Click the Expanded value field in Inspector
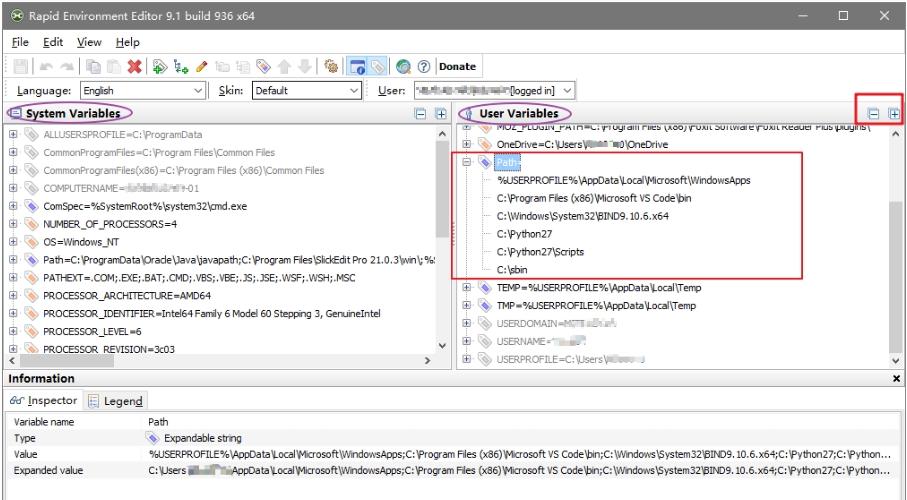The image size is (907, 500). click(x=519, y=470)
